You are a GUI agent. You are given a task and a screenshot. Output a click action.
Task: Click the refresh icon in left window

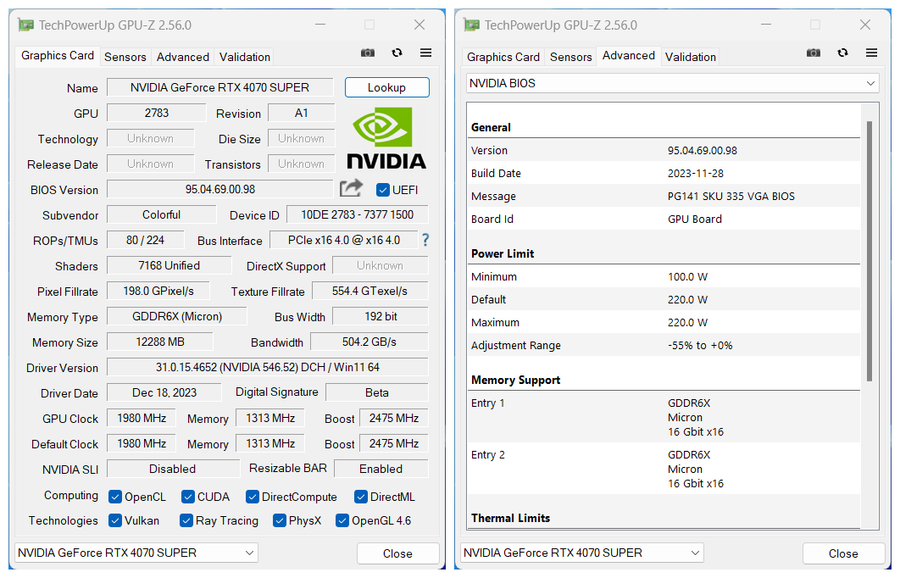pyautogui.click(x=397, y=53)
